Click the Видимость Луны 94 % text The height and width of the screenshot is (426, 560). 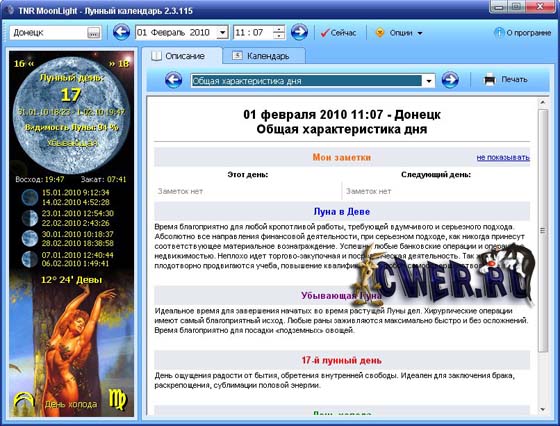[x=72, y=127]
